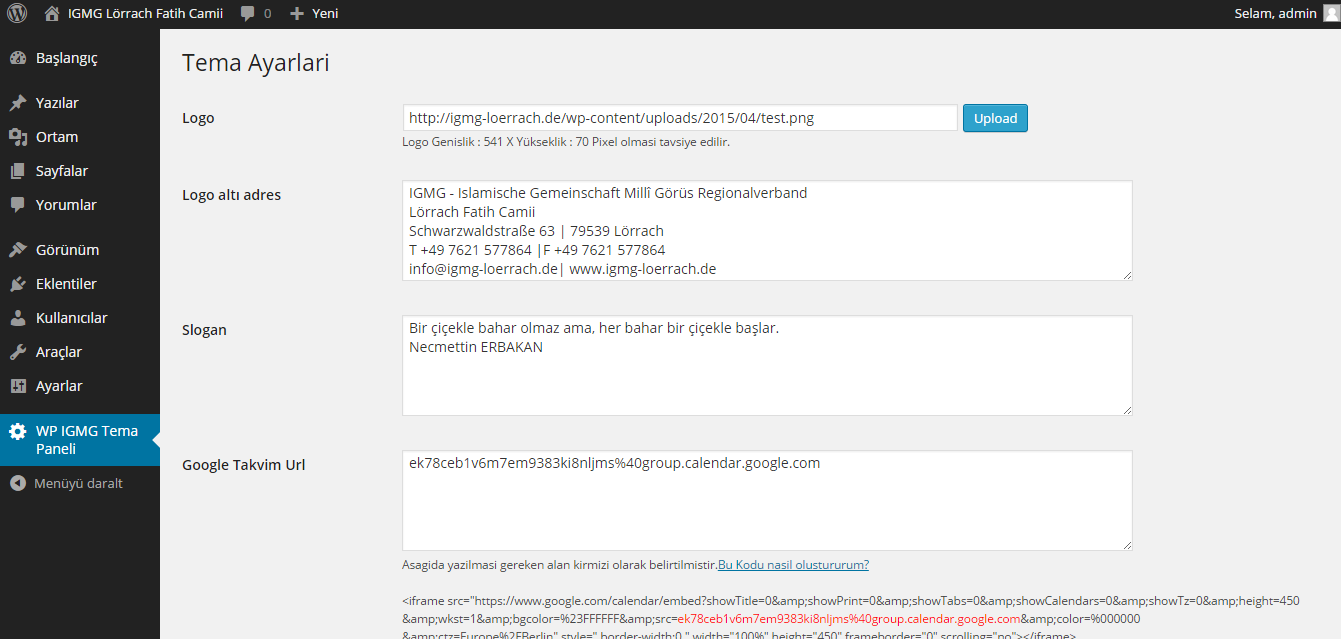Click the Yazılar pushpin icon

17,103
